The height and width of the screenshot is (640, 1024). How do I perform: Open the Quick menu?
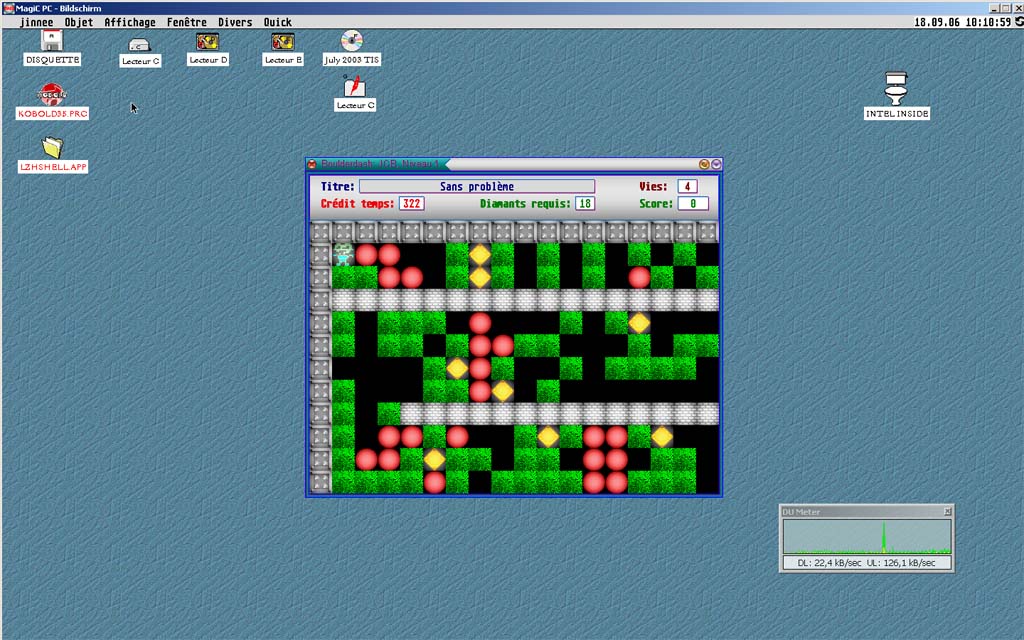coord(278,22)
